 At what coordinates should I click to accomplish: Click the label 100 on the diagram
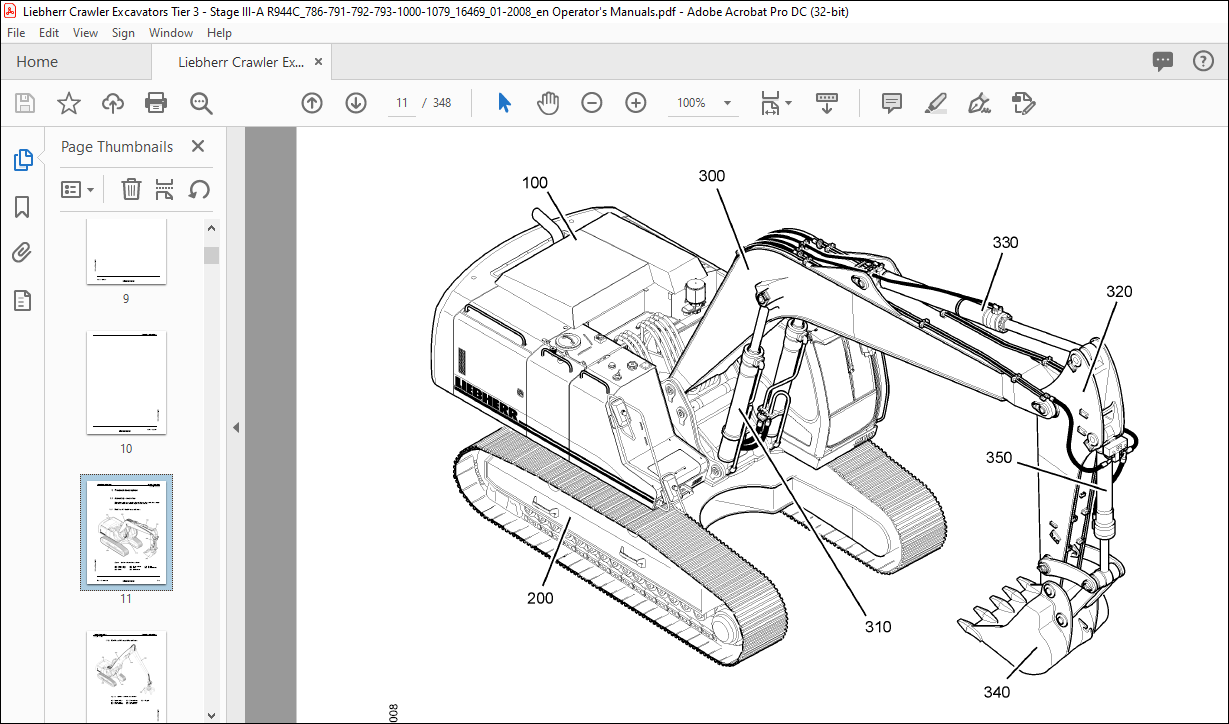535,183
